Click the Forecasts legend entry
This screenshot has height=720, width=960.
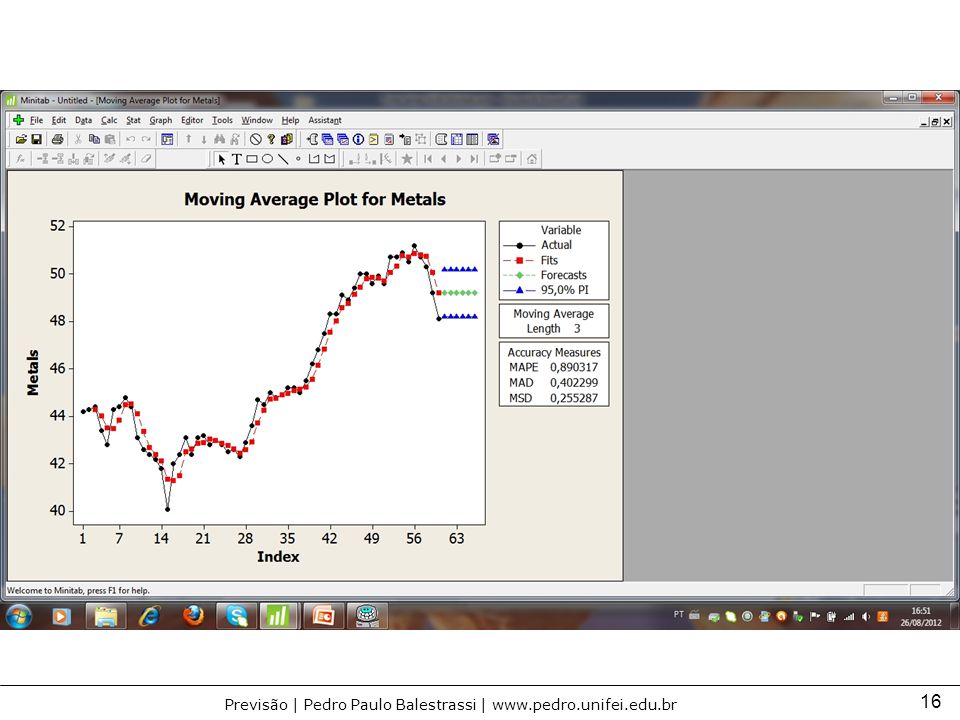(x=563, y=275)
